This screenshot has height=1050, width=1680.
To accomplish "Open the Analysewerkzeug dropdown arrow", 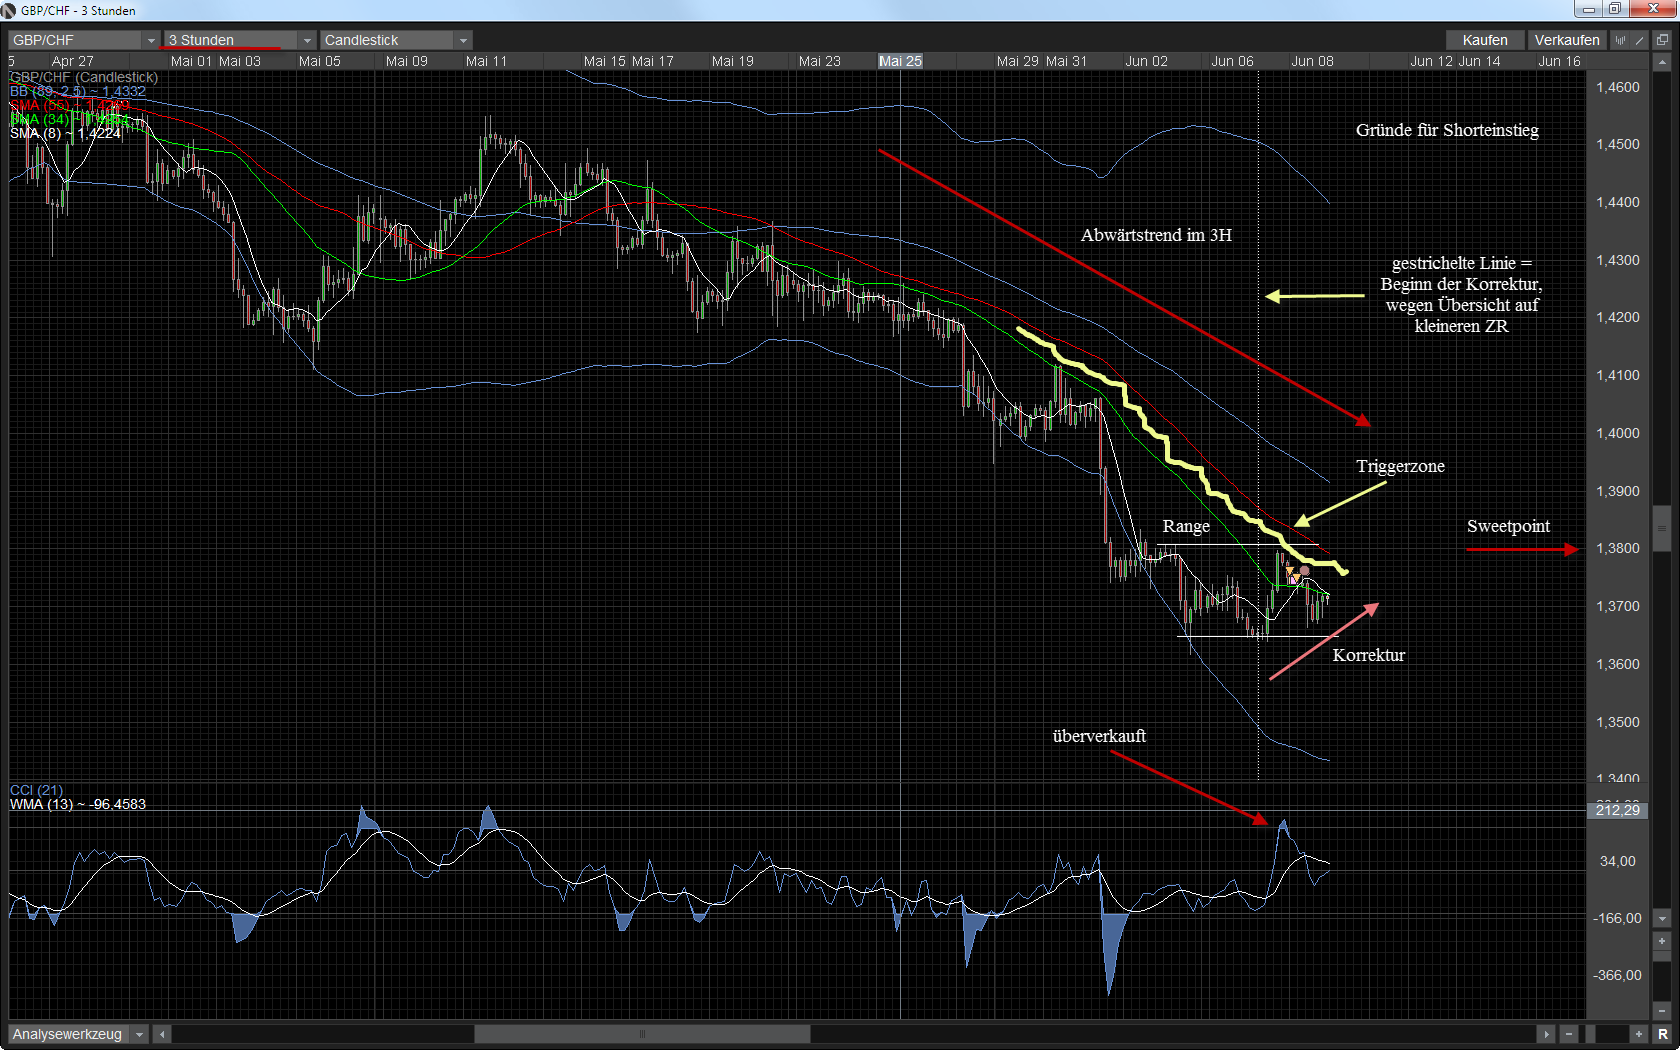I will tap(139, 1034).
